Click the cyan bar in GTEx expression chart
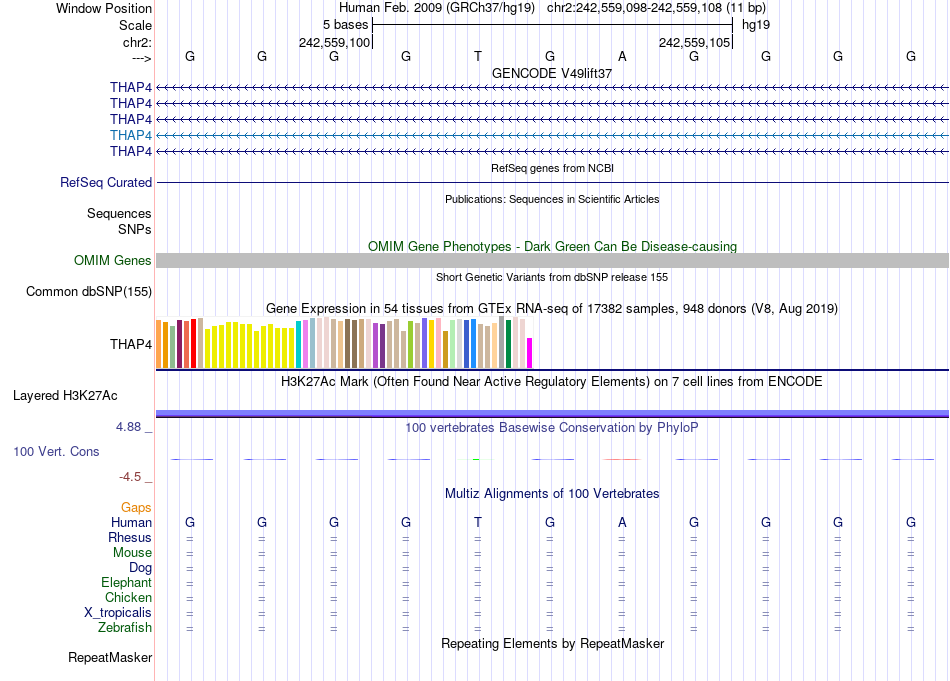This screenshot has height=681, width=950. (299, 344)
